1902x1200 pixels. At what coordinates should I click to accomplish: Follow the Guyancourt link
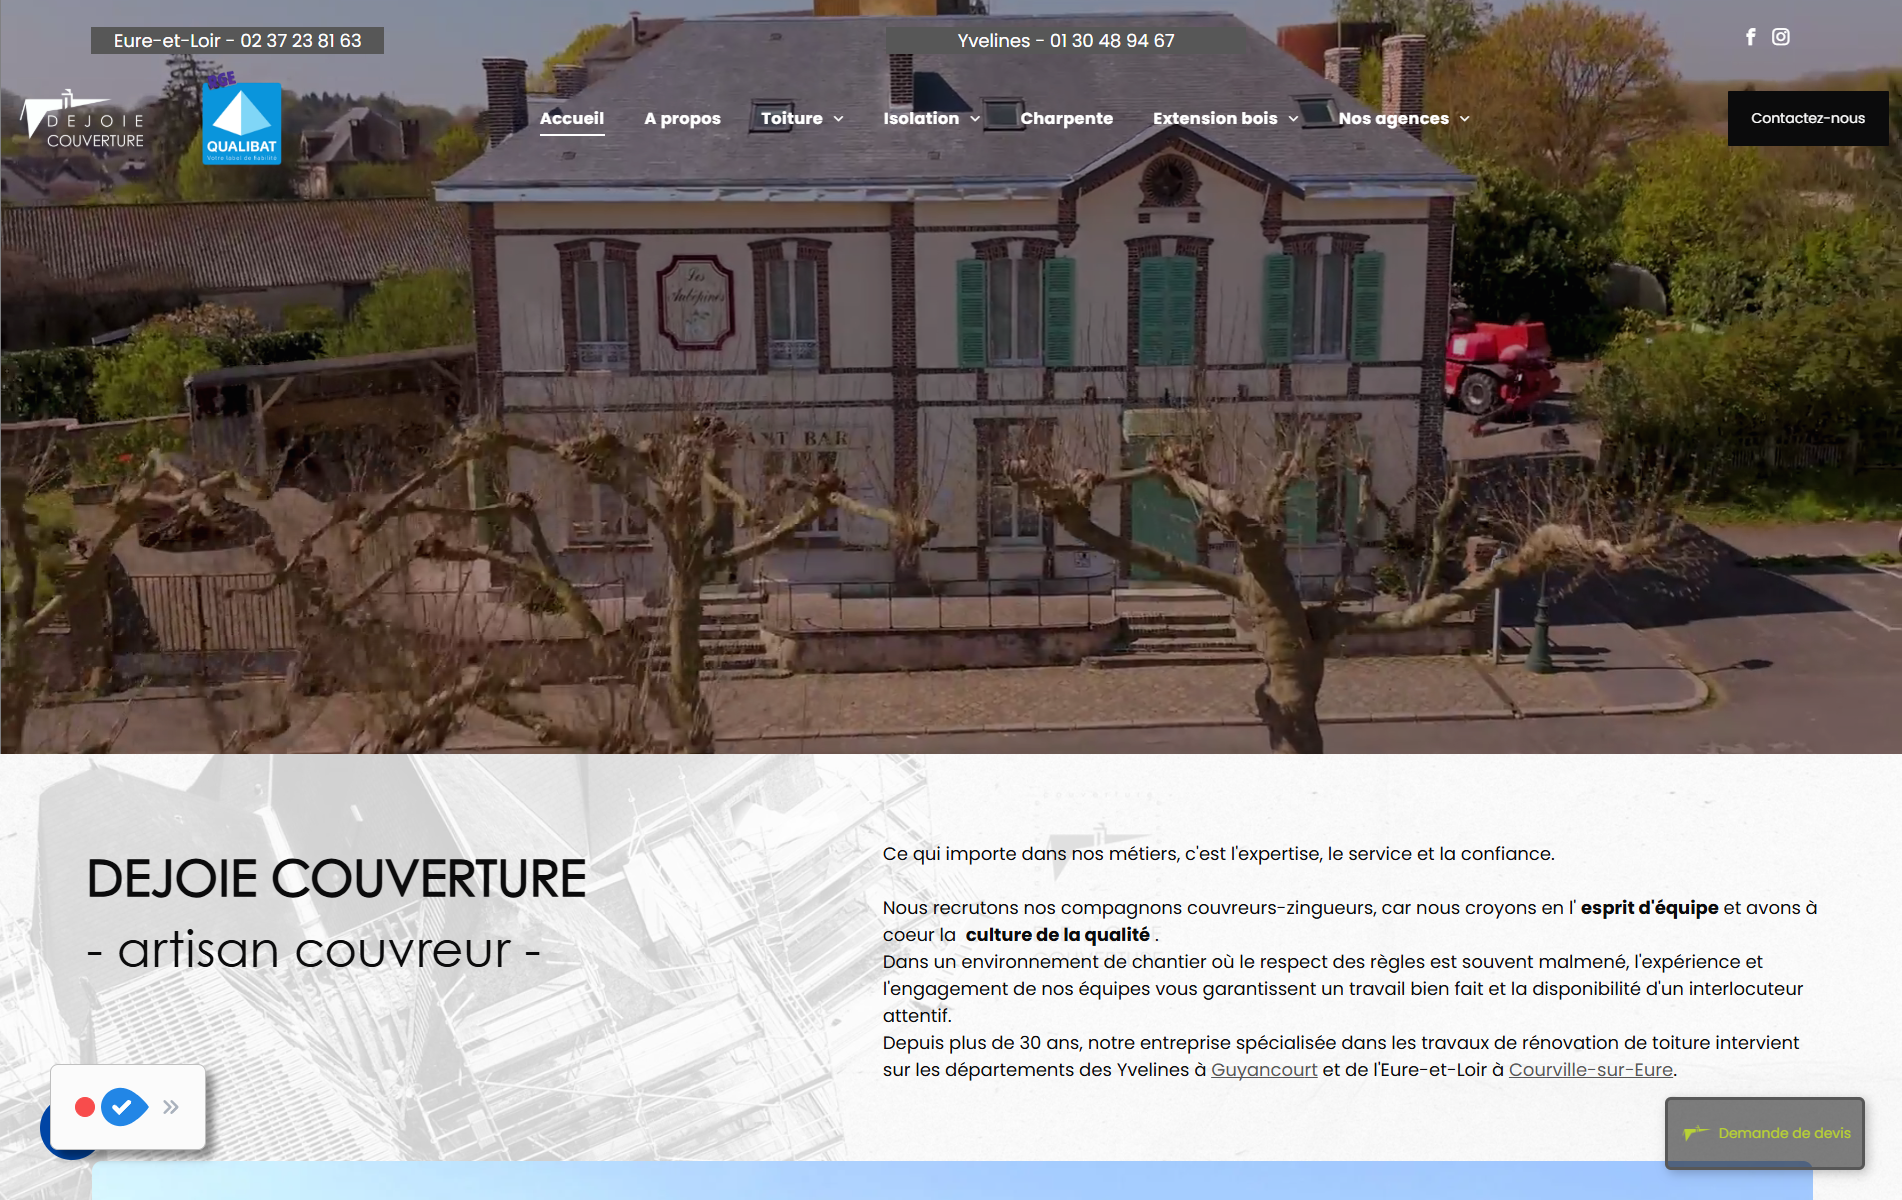coord(1264,1070)
